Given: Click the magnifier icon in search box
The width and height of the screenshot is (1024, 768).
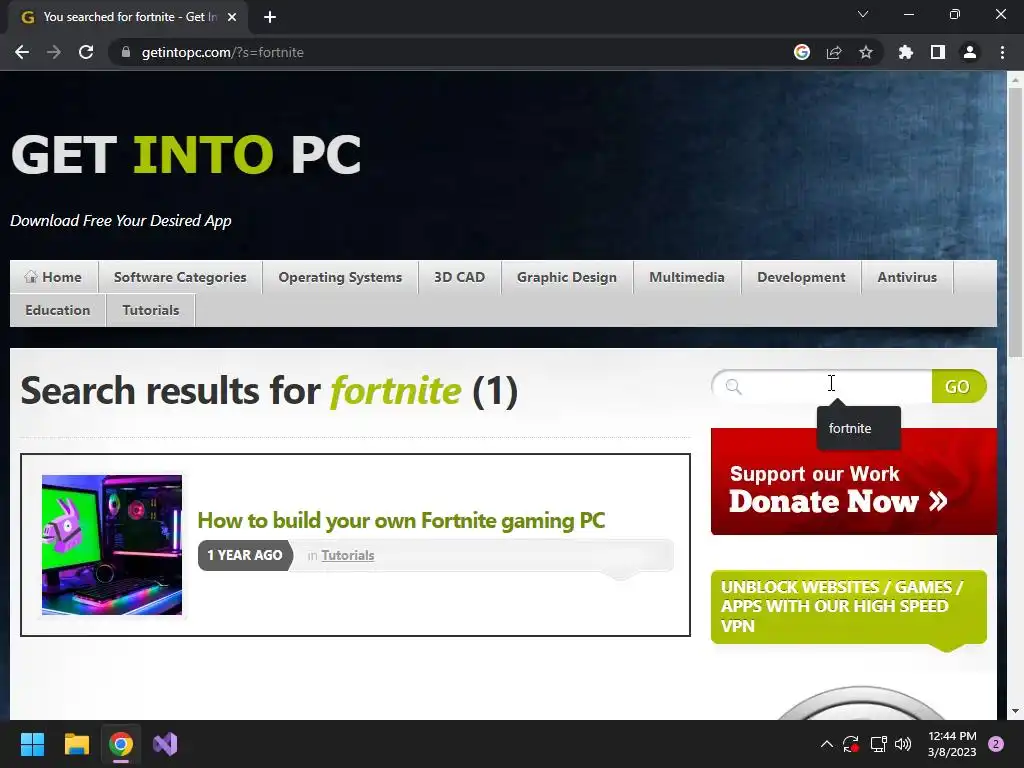Looking at the screenshot, I should (x=733, y=387).
